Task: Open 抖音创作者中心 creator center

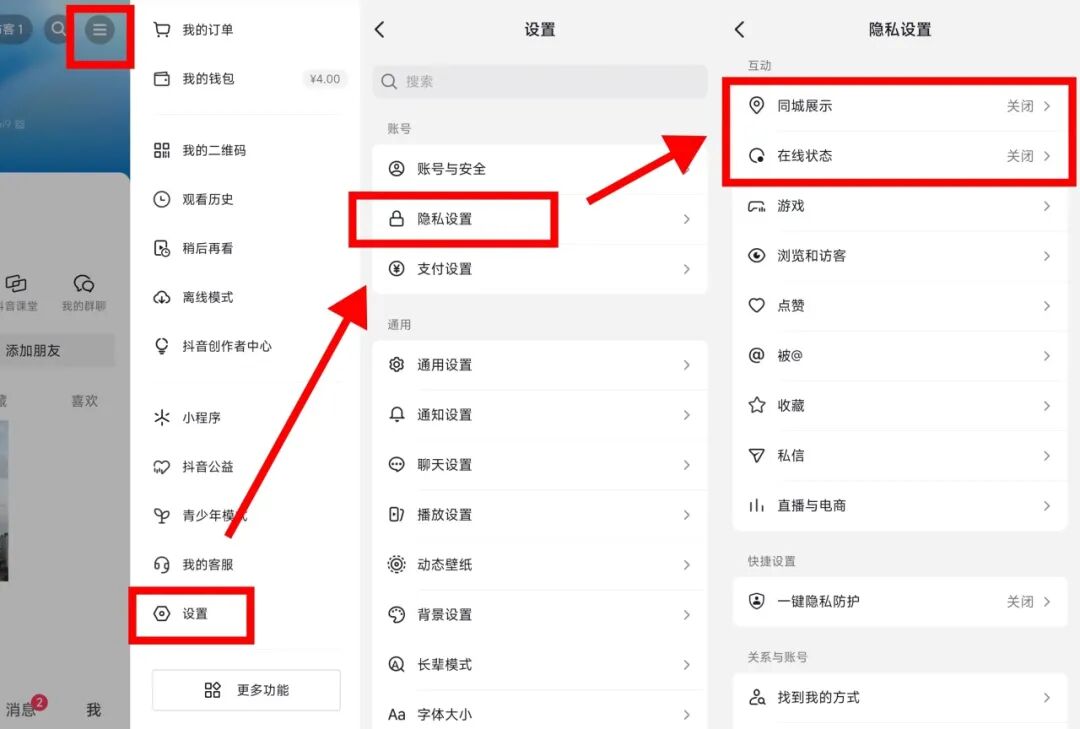Action: [230, 347]
